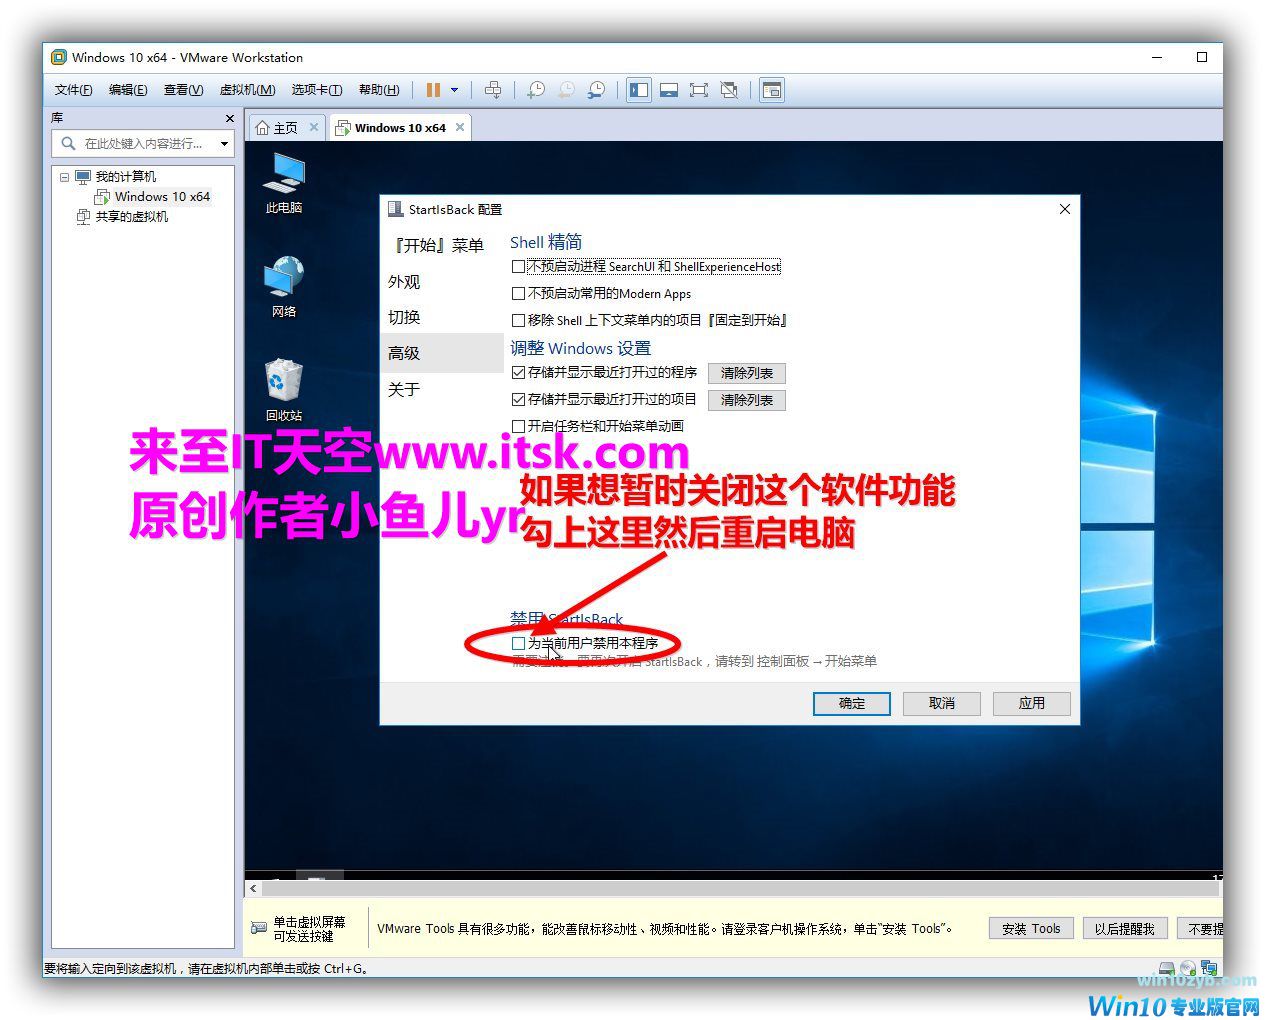Collapse the 我的计算机 tree node
Image resolution: width=1265 pixels, height=1020 pixels.
[65, 177]
